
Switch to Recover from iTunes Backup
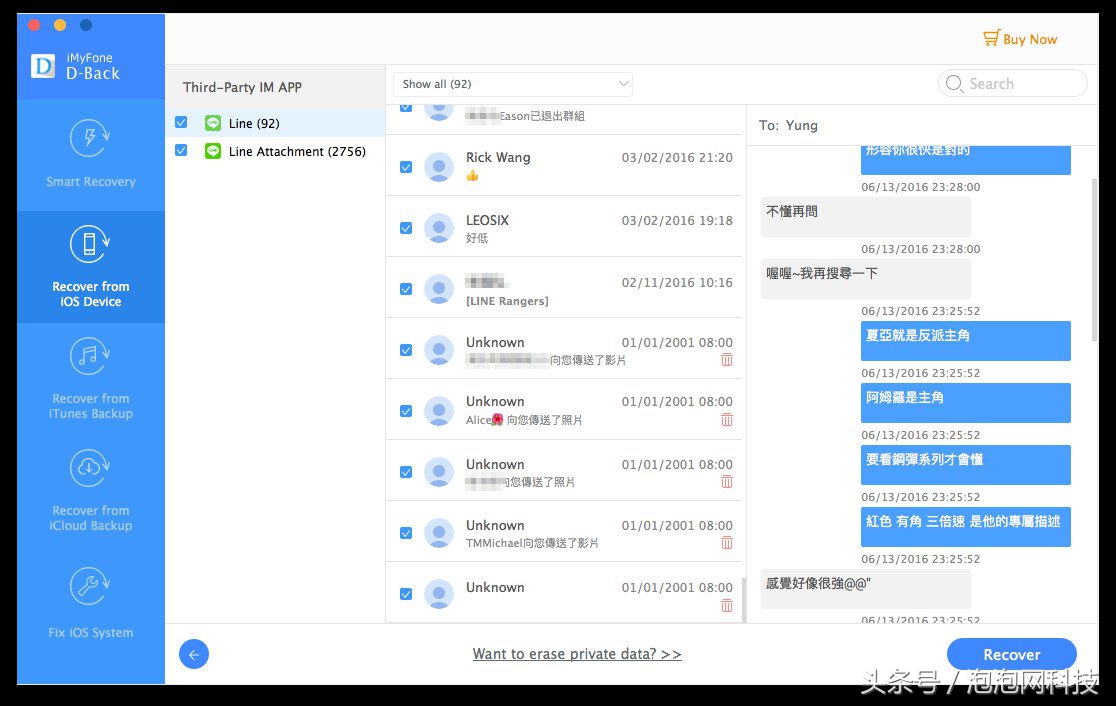tap(91, 380)
